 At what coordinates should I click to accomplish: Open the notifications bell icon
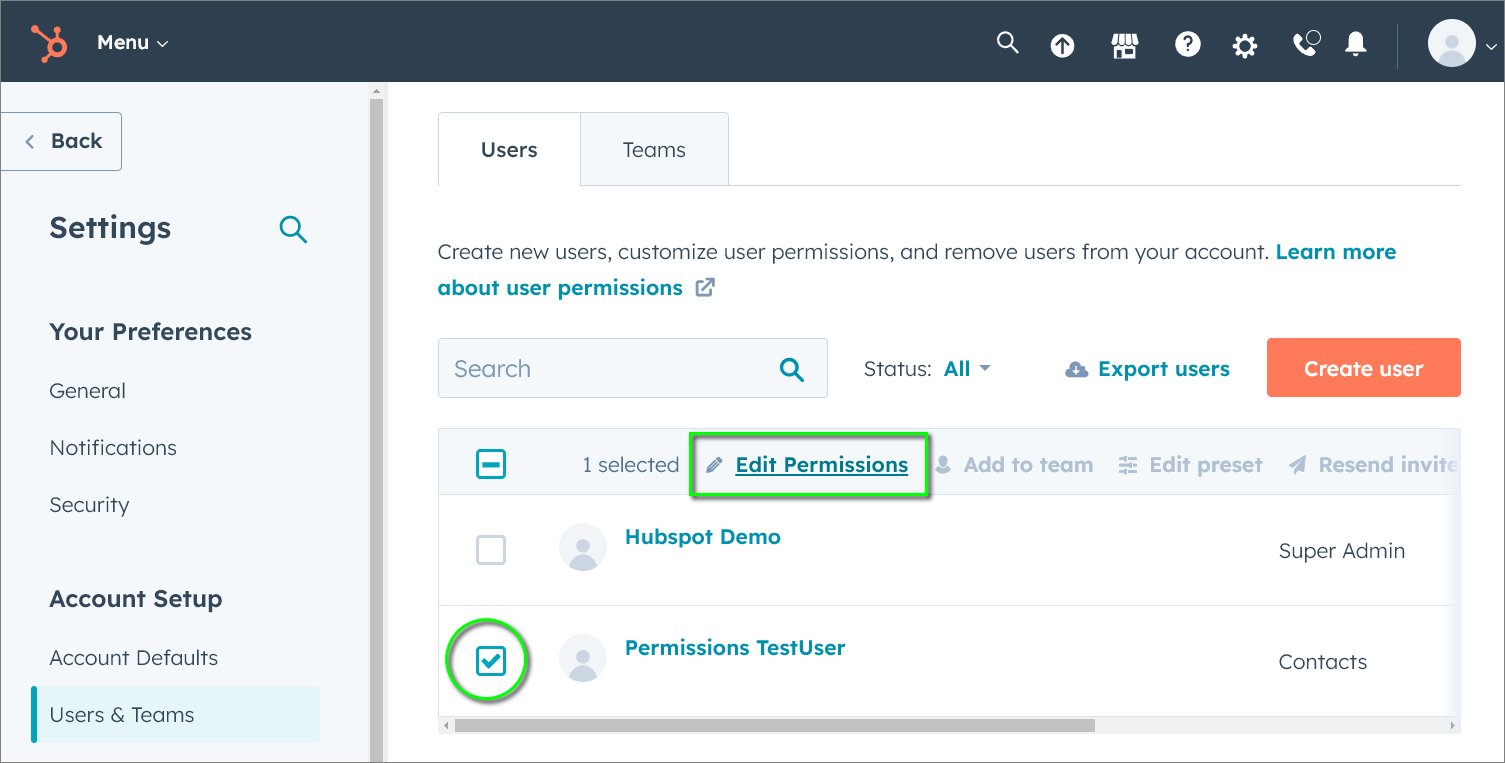coord(1356,44)
